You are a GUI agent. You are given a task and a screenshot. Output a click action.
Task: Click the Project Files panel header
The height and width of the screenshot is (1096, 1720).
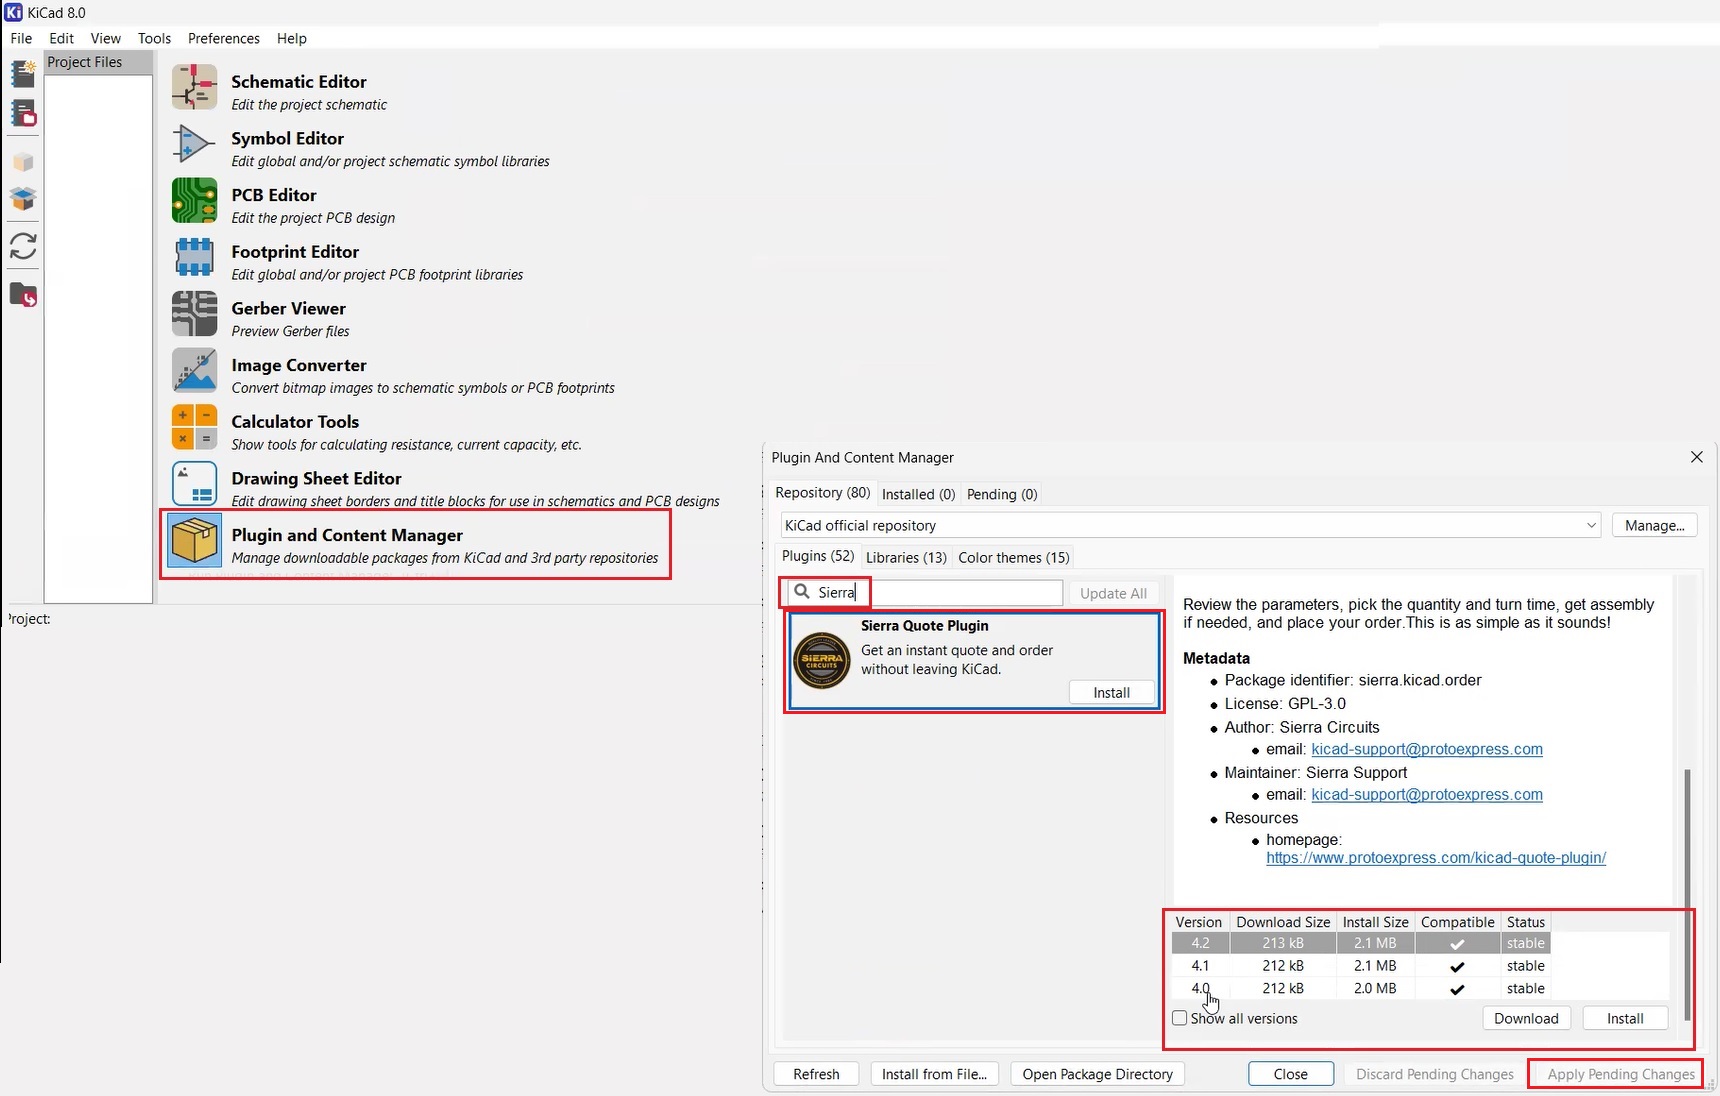pyautogui.click(x=98, y=62)
